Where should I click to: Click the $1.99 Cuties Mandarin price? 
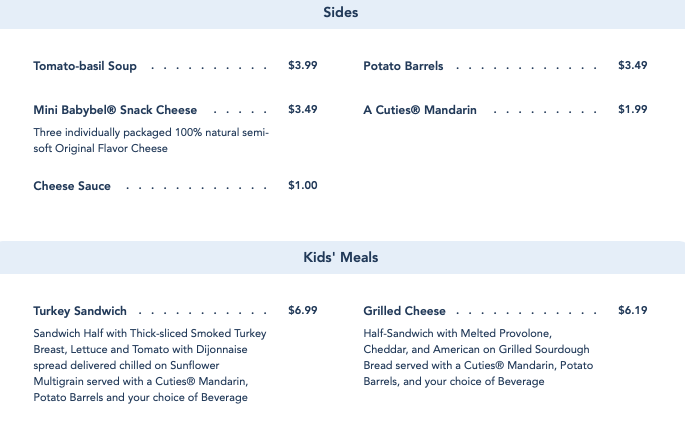coord(632,109)
